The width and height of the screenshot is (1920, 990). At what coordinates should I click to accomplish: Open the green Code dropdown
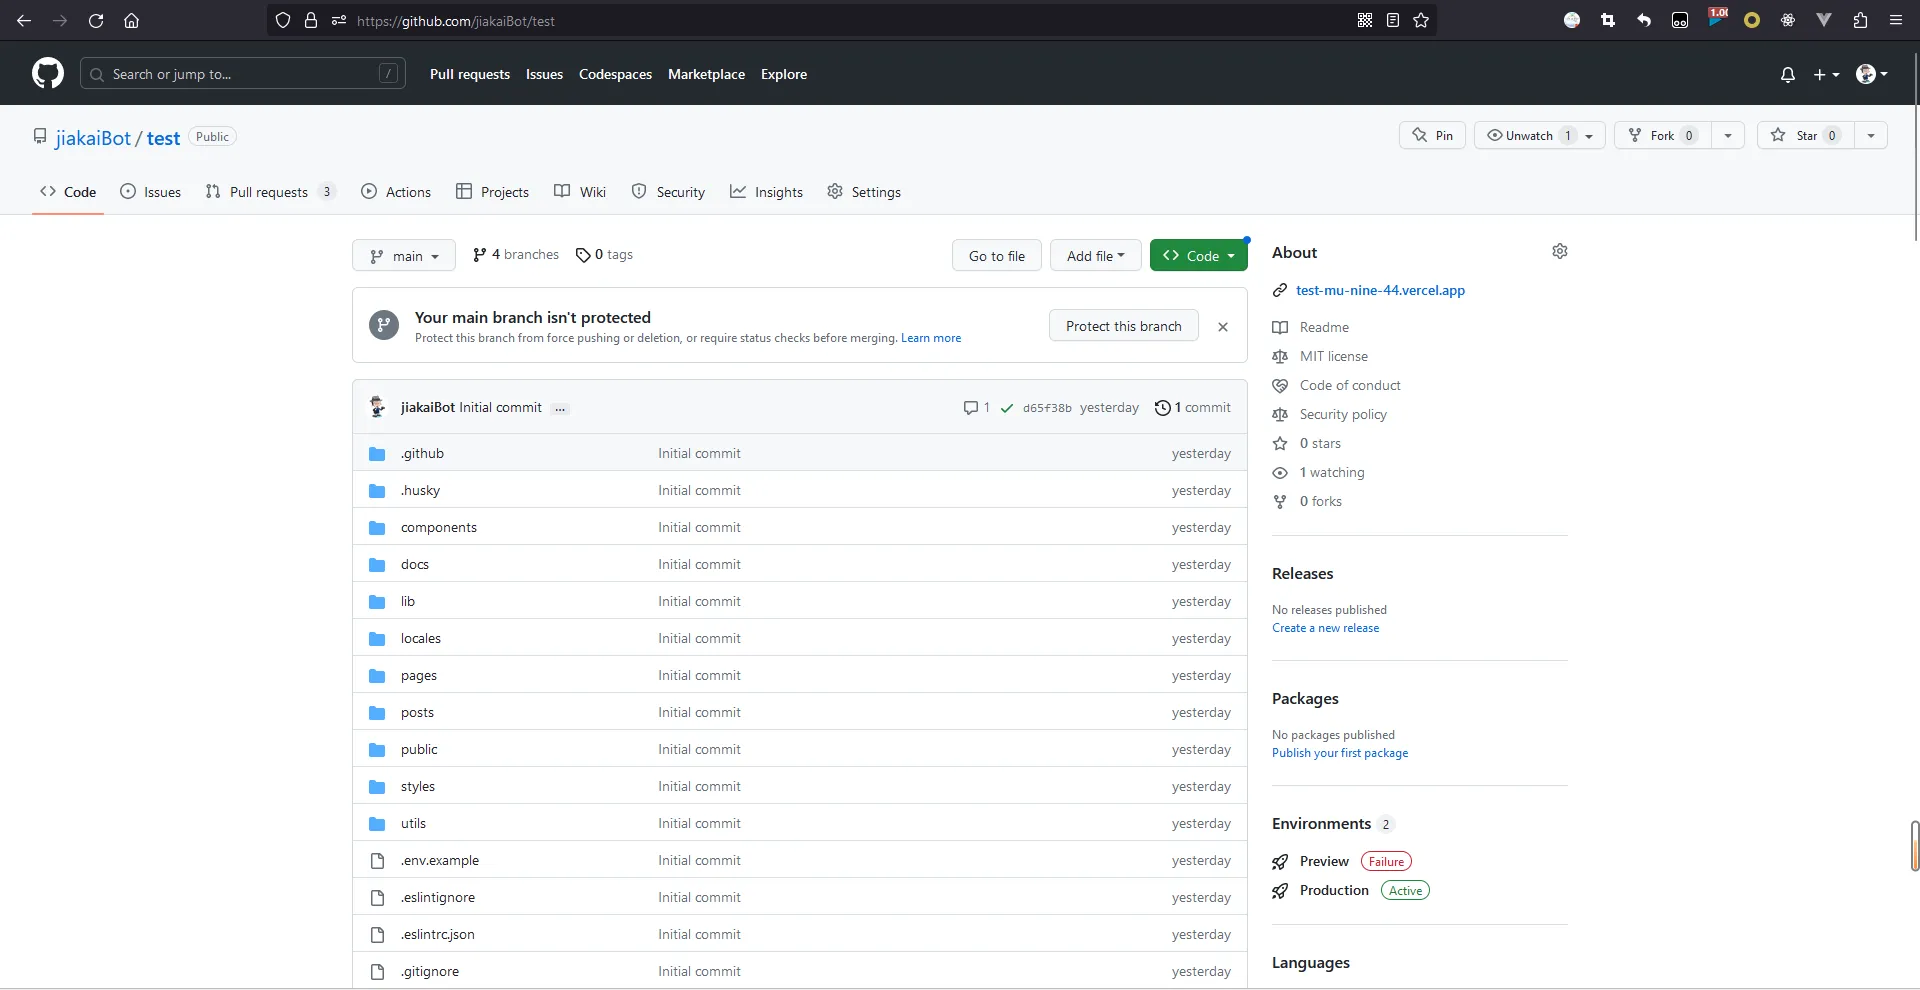1198,256
